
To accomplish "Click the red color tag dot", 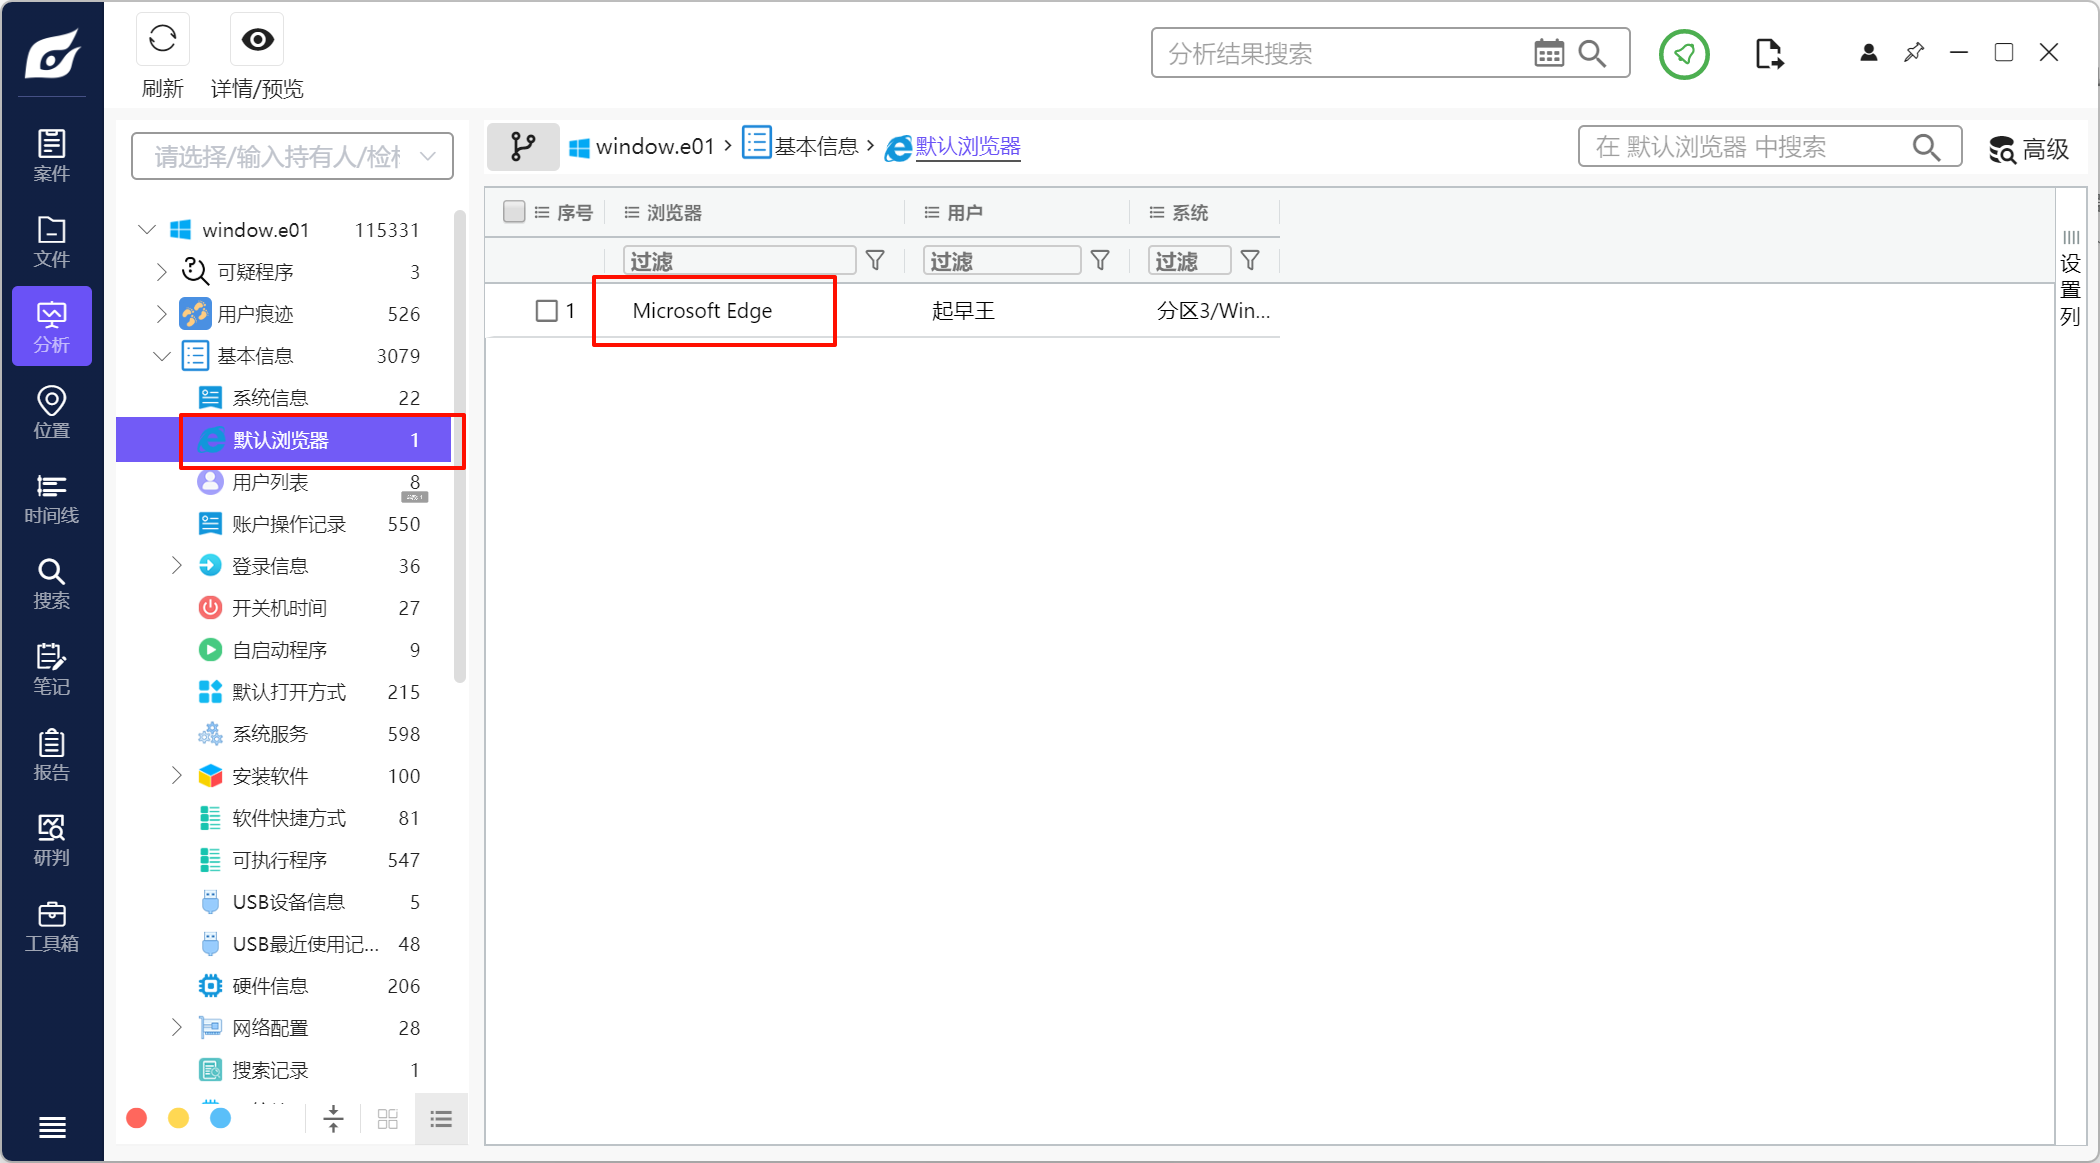I will tap(137, 1118).
